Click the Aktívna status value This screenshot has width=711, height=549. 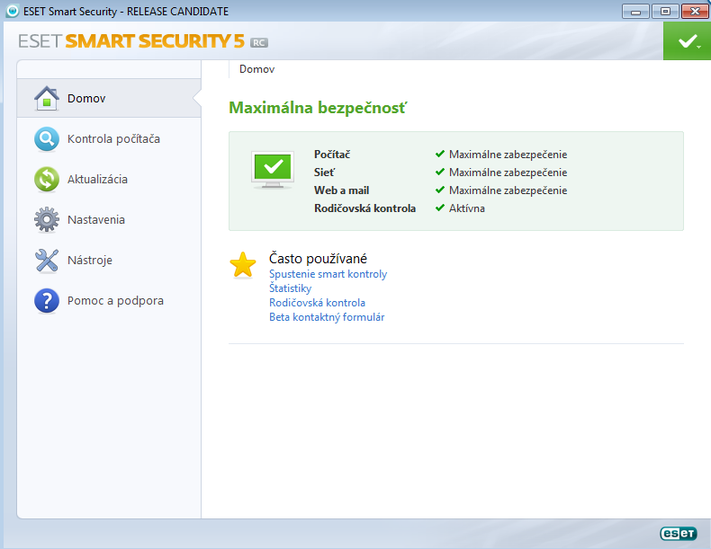click(467, 208)
